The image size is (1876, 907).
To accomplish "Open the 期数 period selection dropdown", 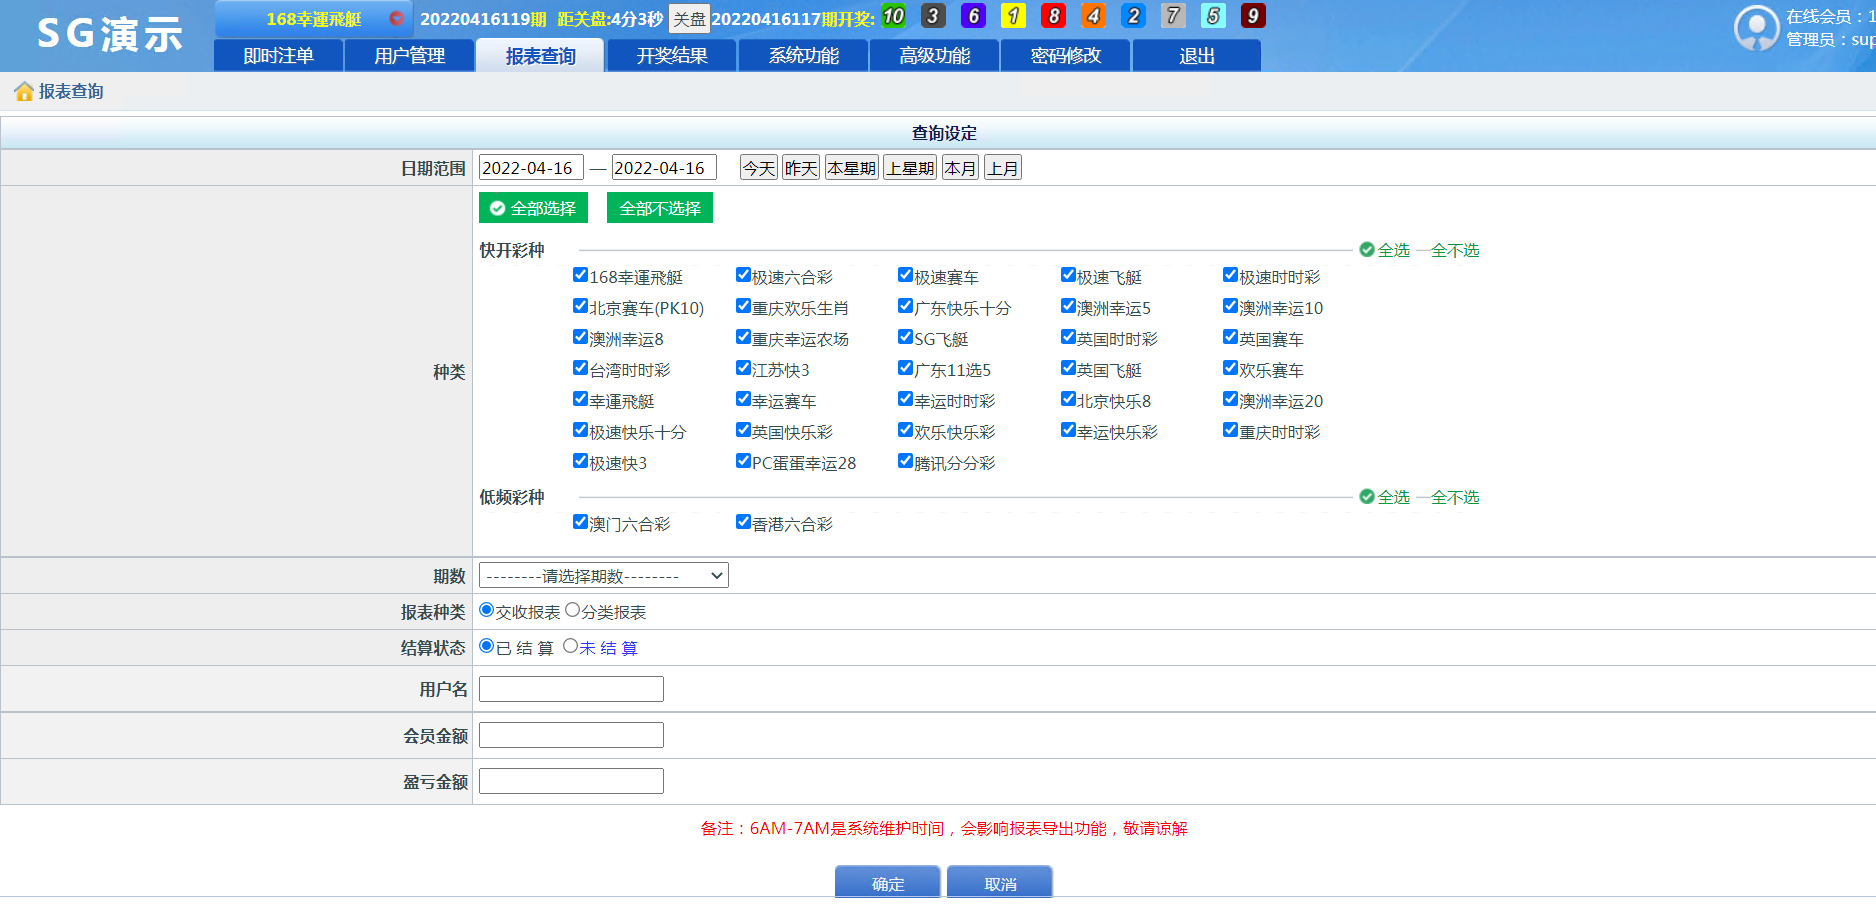I will pos(603,575).
